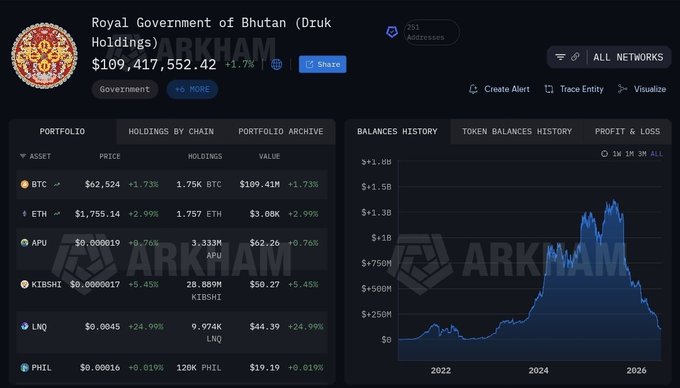Click the clock icon by chart ranges

tap(605, 154)
